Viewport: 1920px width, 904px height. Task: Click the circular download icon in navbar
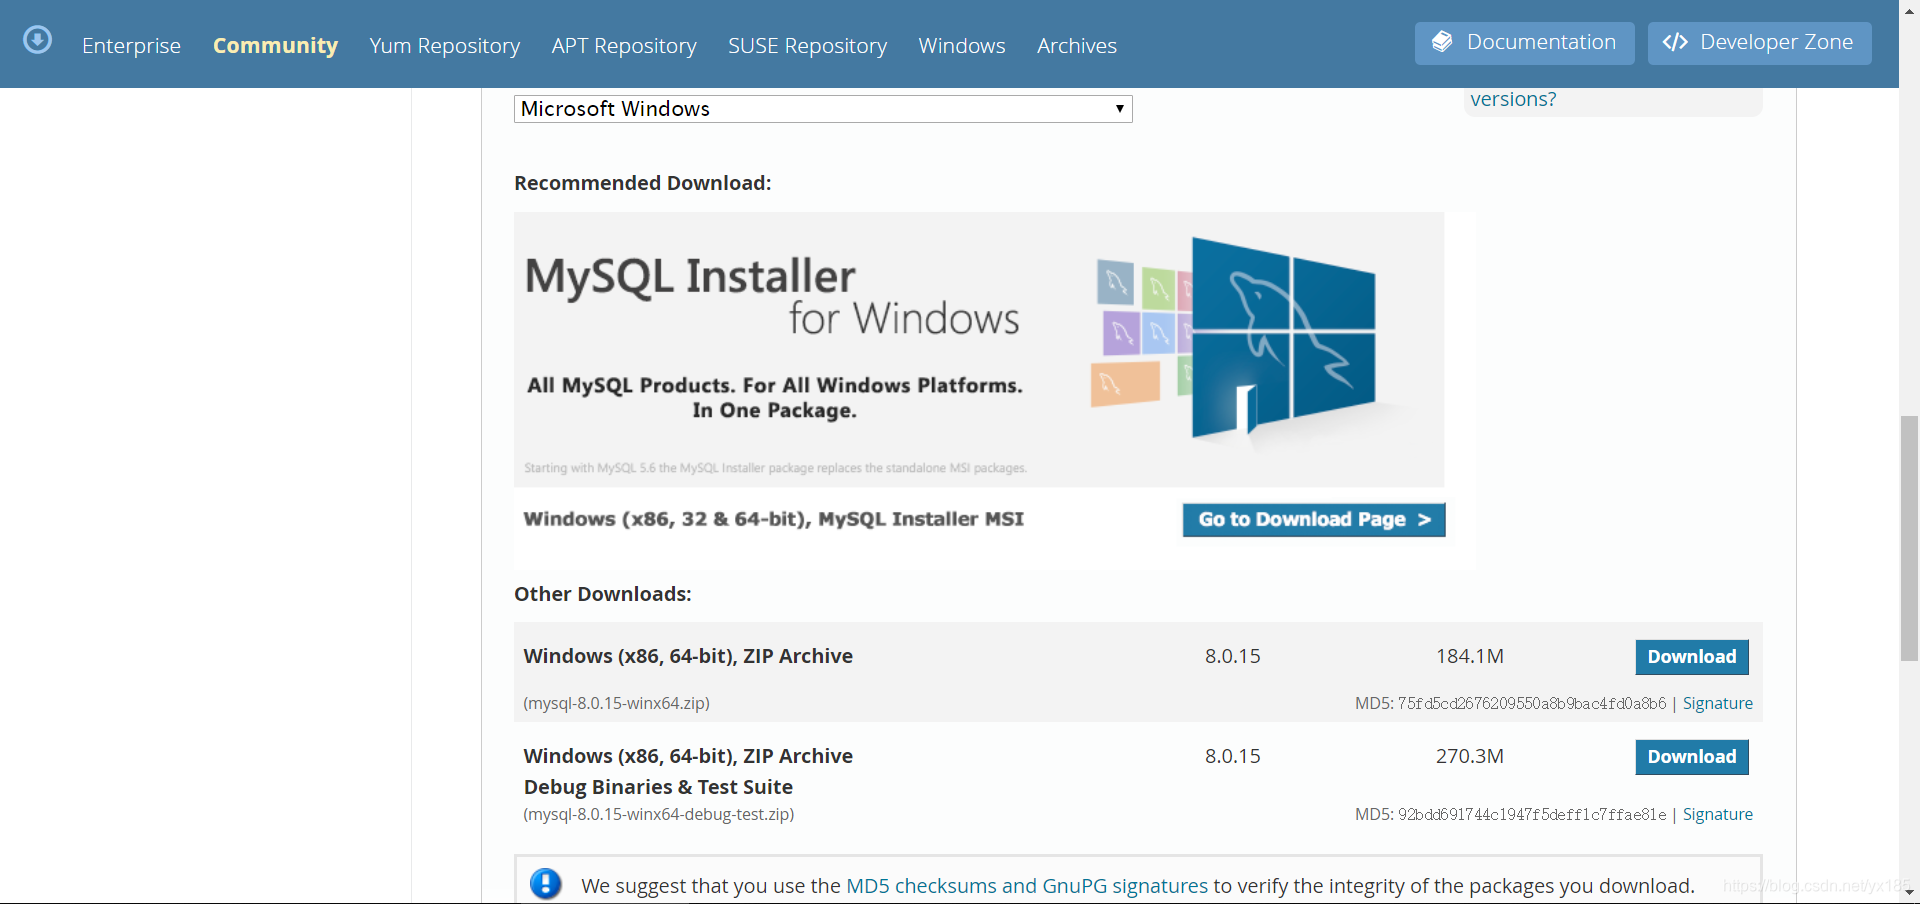click(38, 40)
